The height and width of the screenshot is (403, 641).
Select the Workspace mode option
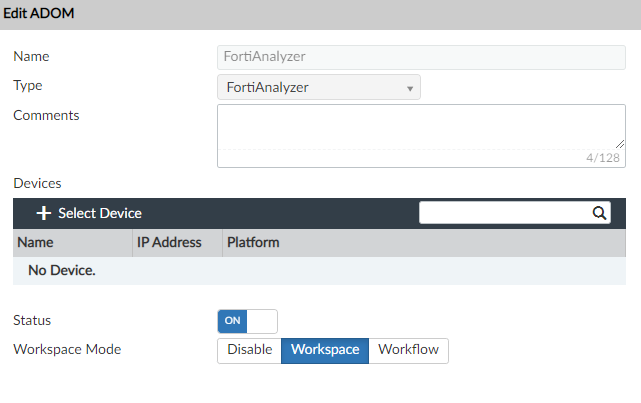pyautogui.click(x=325, y=350)
